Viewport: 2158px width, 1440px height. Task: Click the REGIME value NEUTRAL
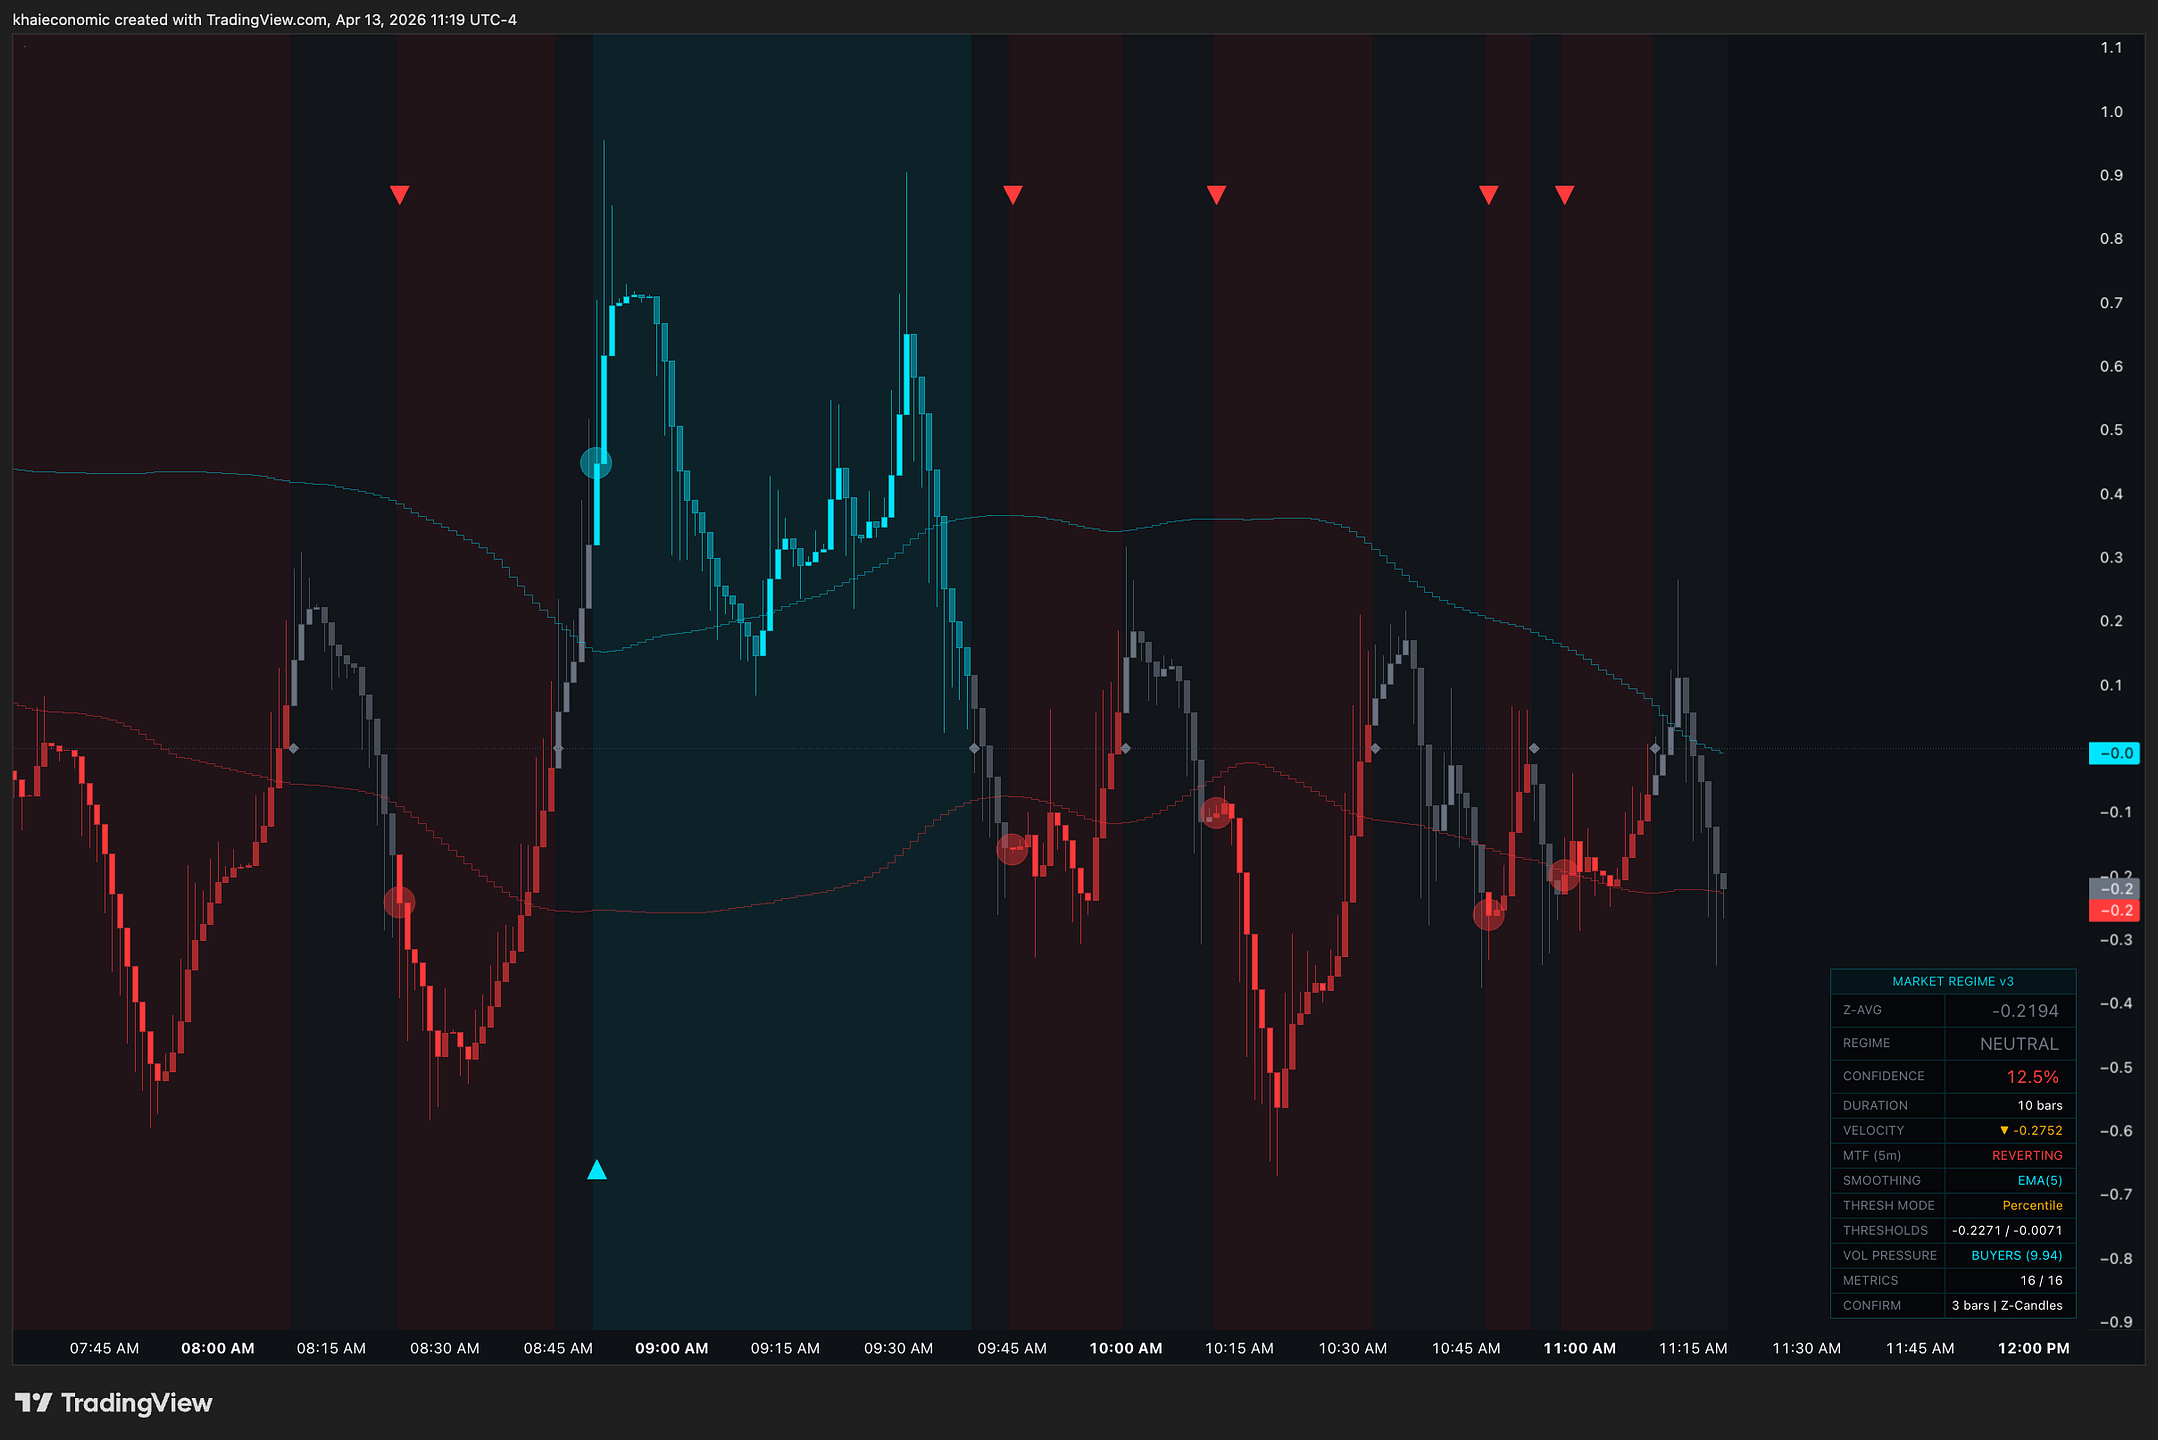click(x=2019, y=1044)
